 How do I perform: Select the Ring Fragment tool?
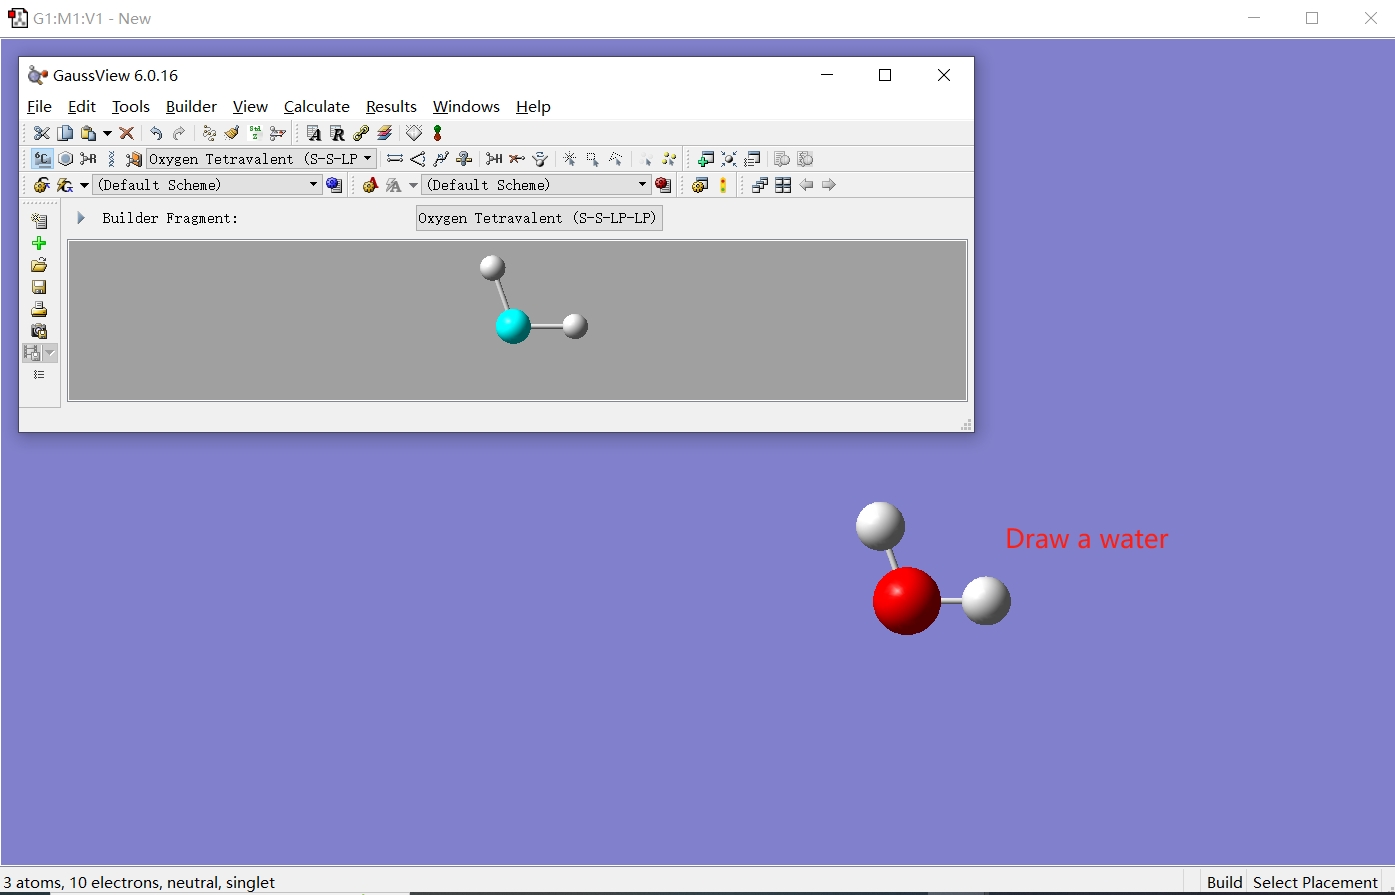click(x=65, y=159)
